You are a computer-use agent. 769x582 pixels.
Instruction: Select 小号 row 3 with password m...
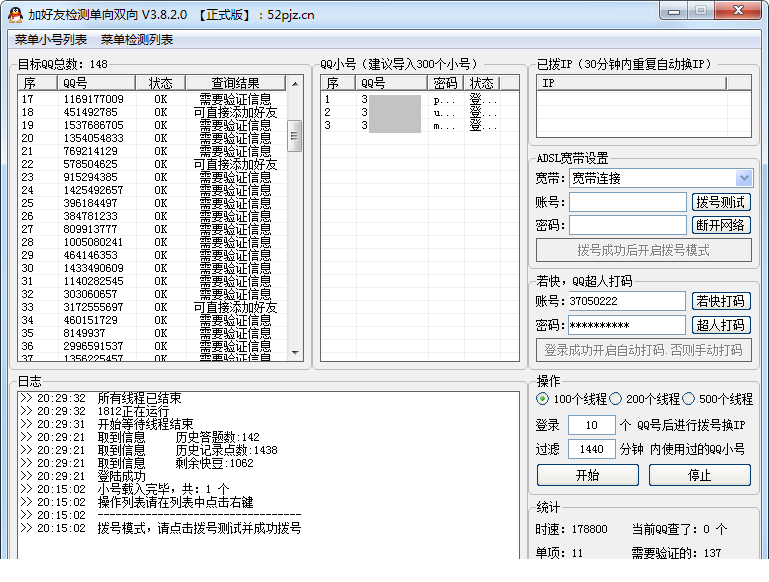(x=420, y=126)
